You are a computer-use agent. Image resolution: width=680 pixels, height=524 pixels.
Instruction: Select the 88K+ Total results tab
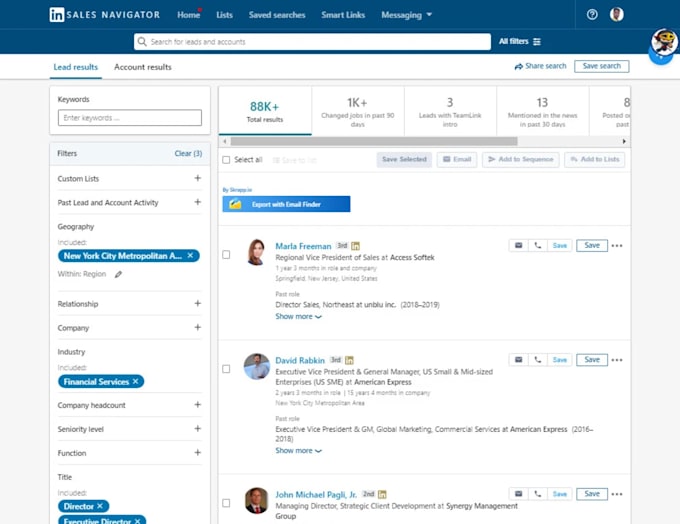point(265,111)
